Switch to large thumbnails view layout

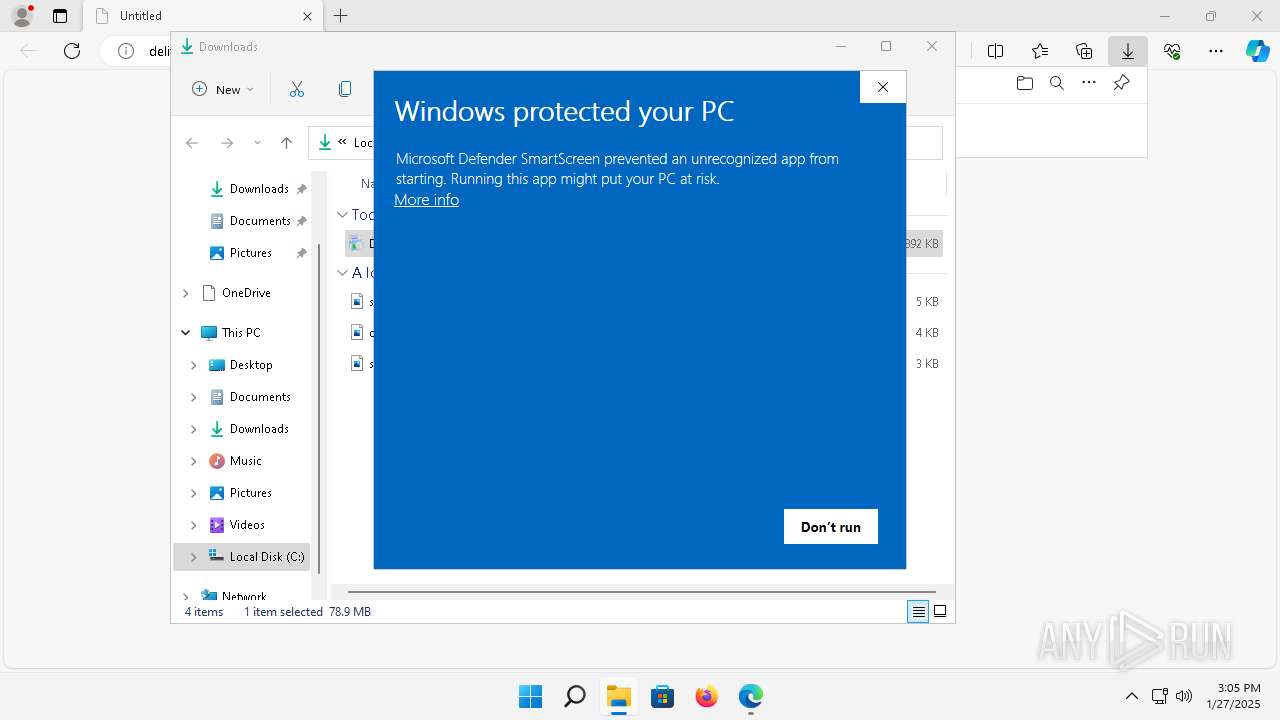(940, 612)
